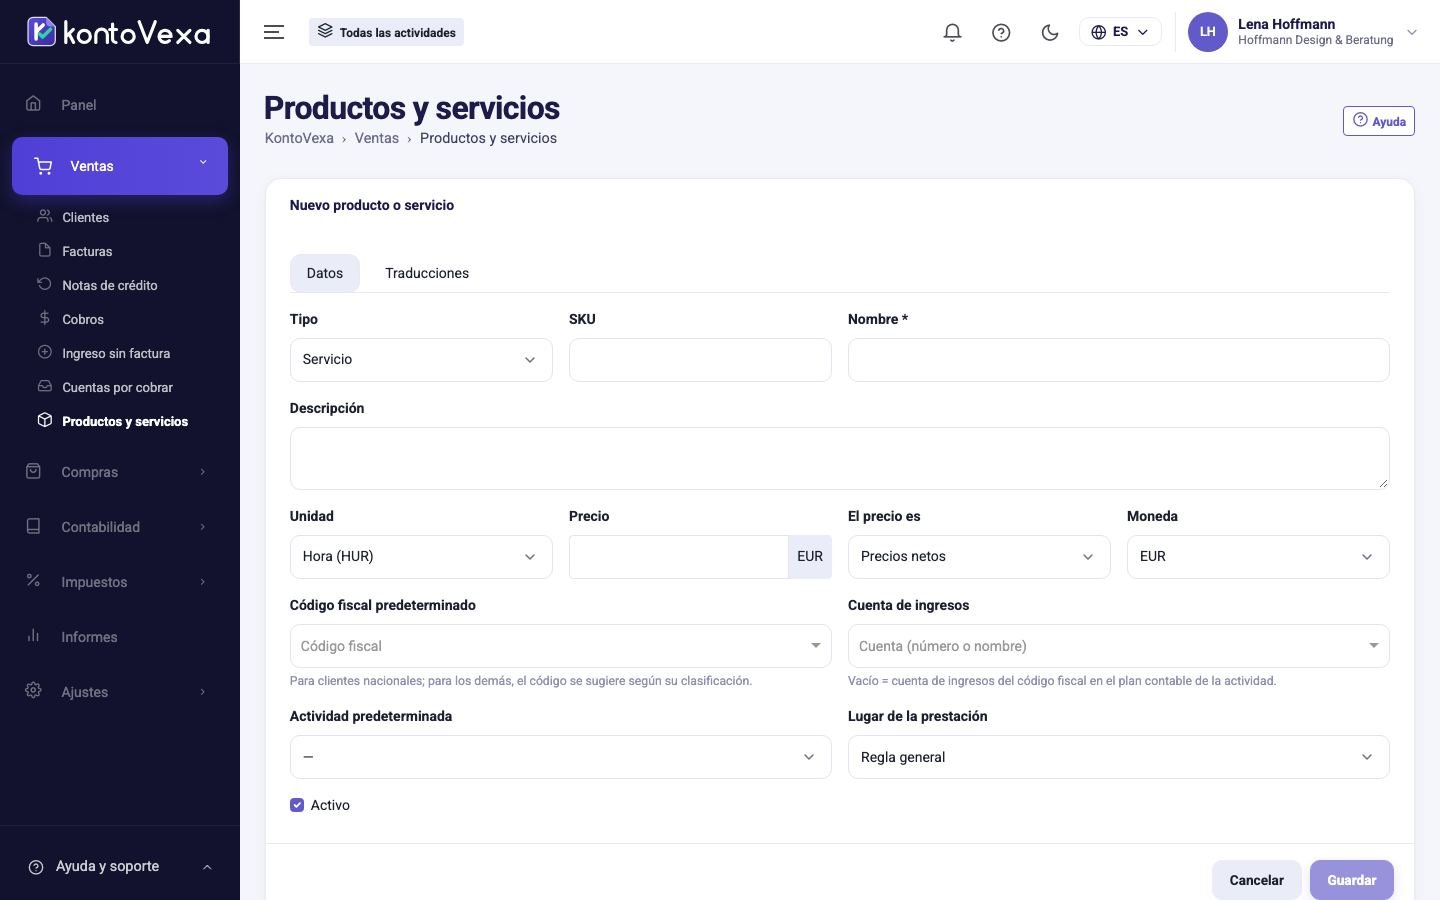
Task: Click the help question mark icon in header
Action: (1001, 32)
